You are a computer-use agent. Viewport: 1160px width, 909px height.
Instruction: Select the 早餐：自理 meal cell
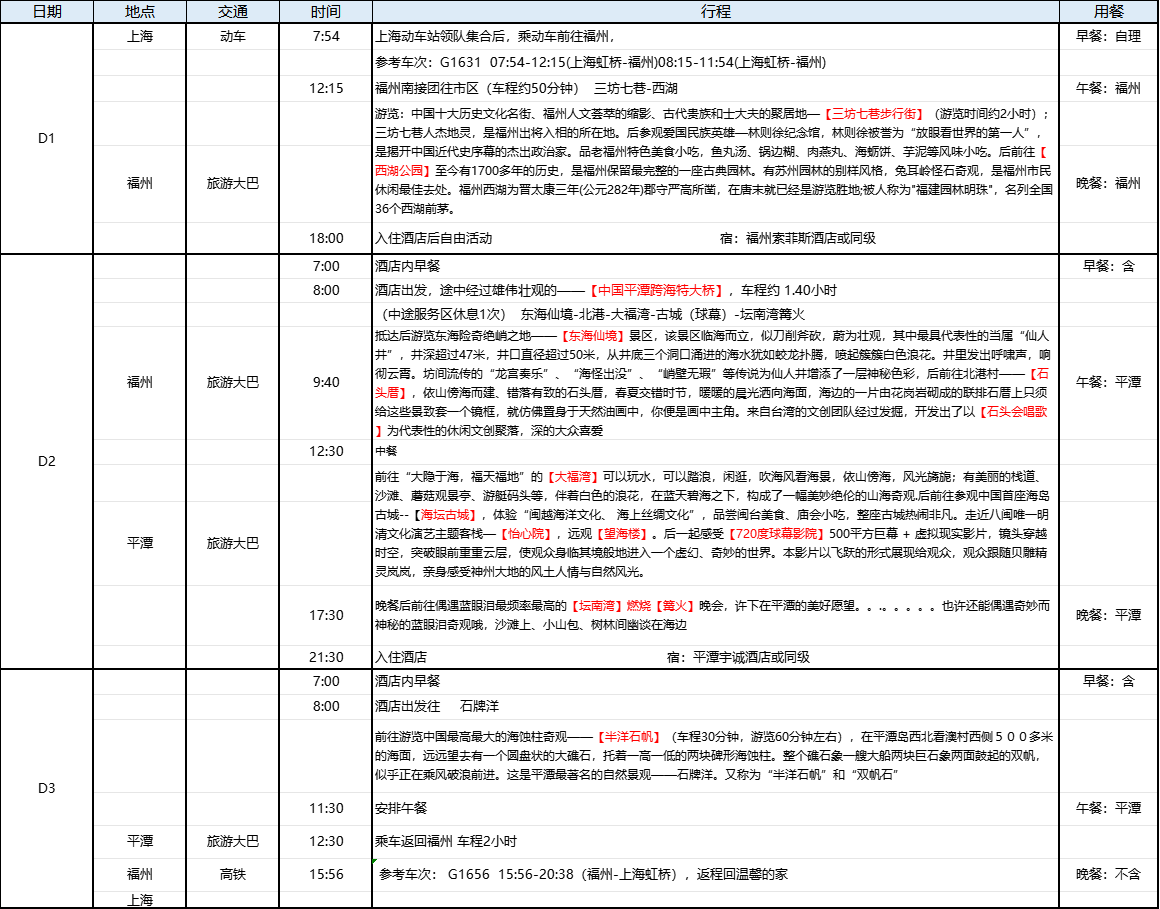(x=1108, y=36)
